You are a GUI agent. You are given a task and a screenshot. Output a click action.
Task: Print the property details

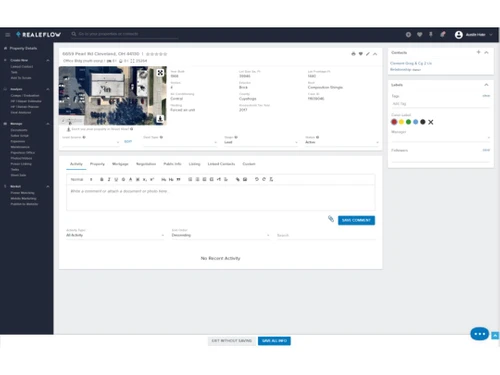tap(353, 54)
